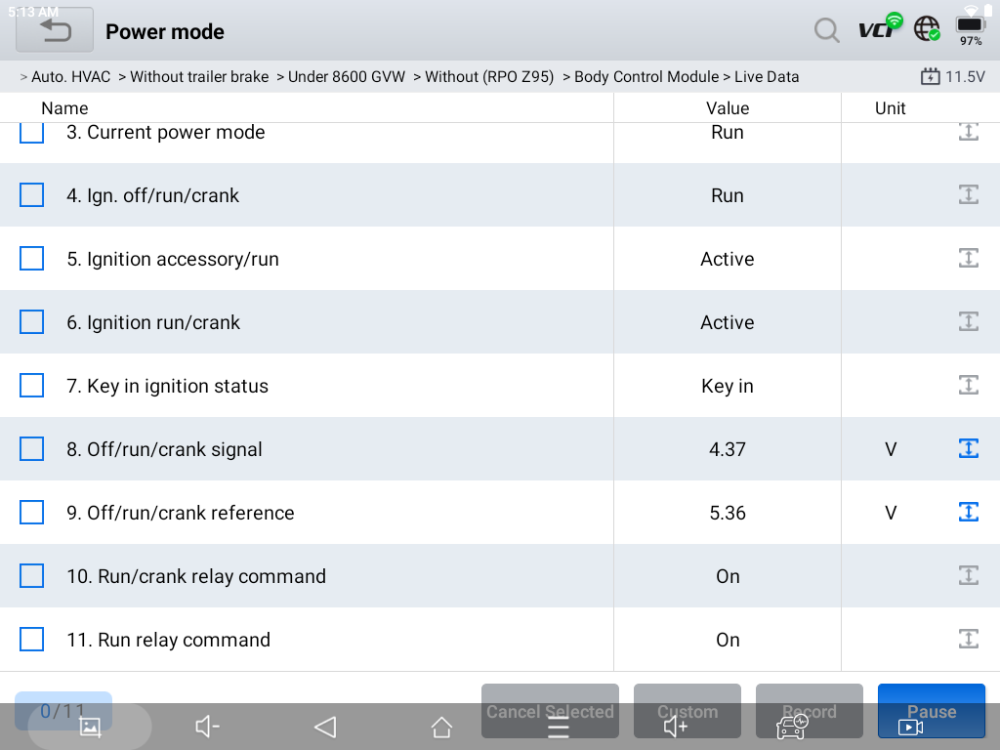Screen dimensions: 1000x750
Task: Expand the Off/run/crank reference range icon
Action: (968, 512)
